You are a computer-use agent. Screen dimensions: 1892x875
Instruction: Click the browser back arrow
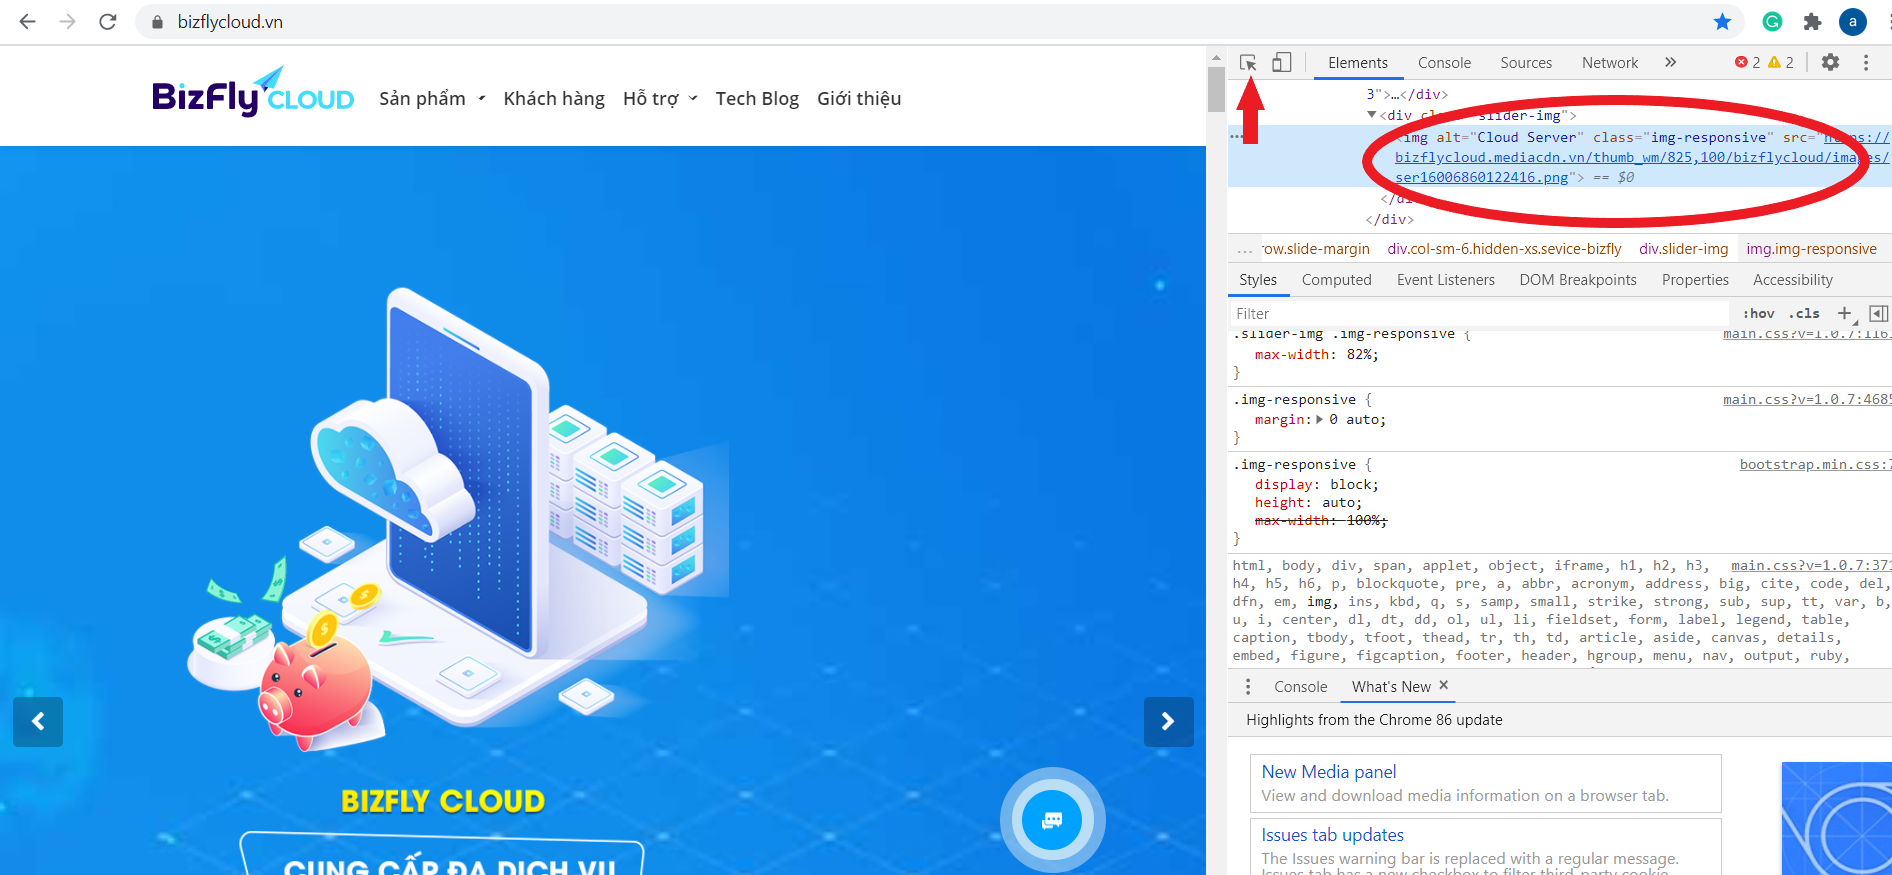click(27, 21)
